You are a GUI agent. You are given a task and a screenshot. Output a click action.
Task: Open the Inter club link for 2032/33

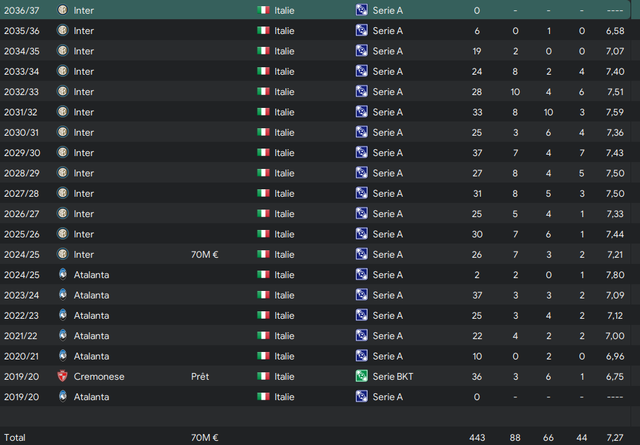tap(84, 91)
